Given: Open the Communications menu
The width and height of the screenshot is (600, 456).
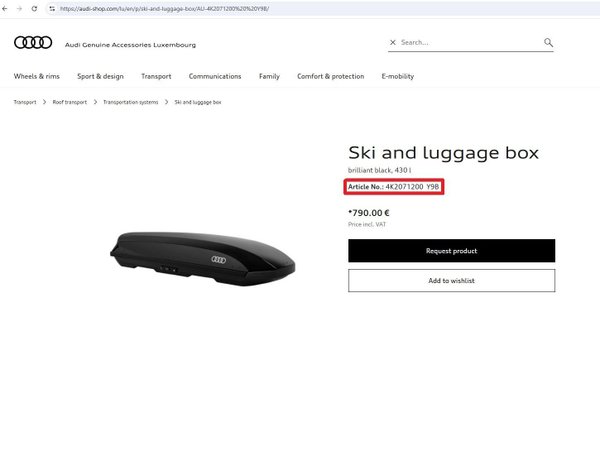Looking at the screenshot, I should click(215, 76).
